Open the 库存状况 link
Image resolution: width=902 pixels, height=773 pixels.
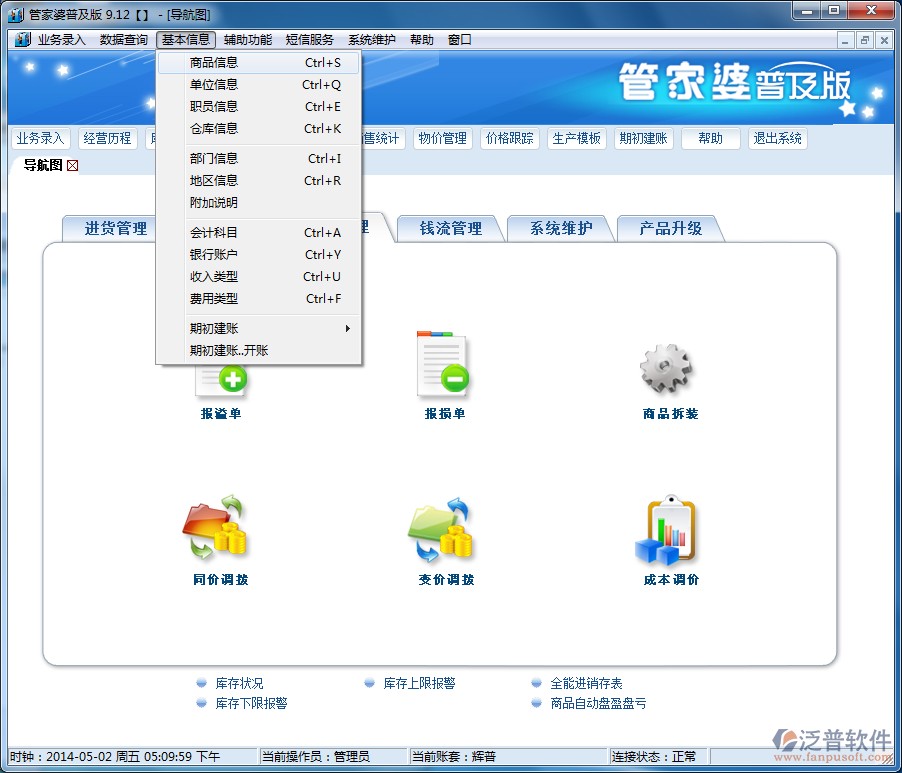[239, 683]
